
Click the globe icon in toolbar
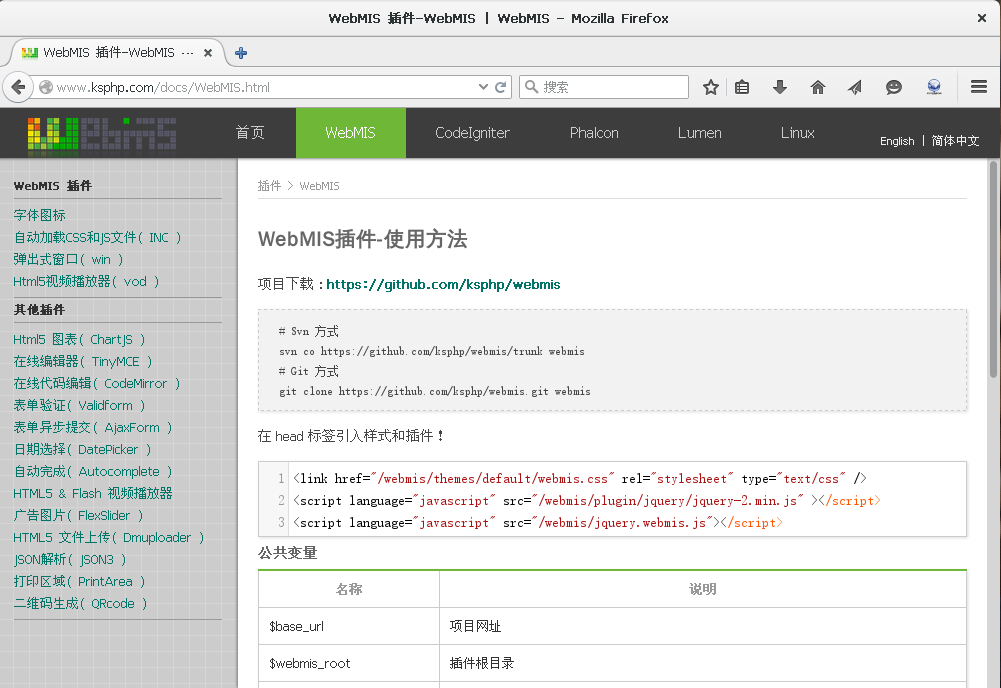(934, 87)
